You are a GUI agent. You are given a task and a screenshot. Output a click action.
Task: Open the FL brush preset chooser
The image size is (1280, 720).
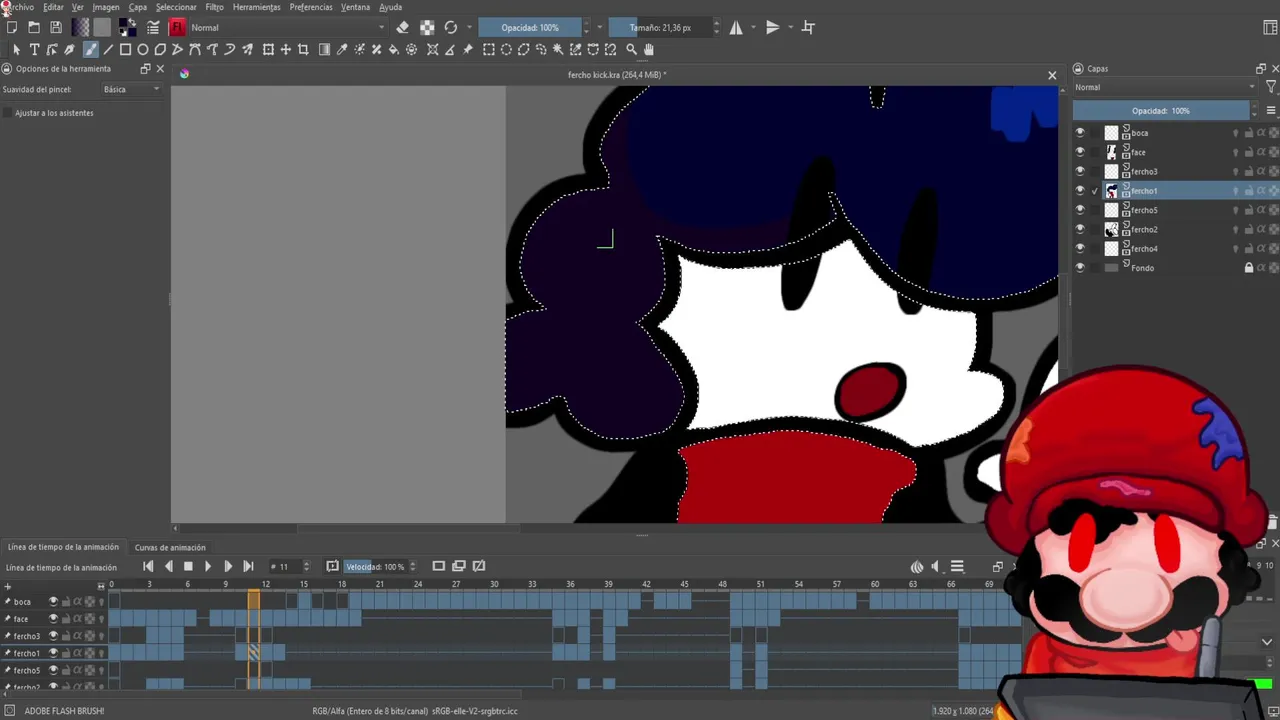pos(177,27)
